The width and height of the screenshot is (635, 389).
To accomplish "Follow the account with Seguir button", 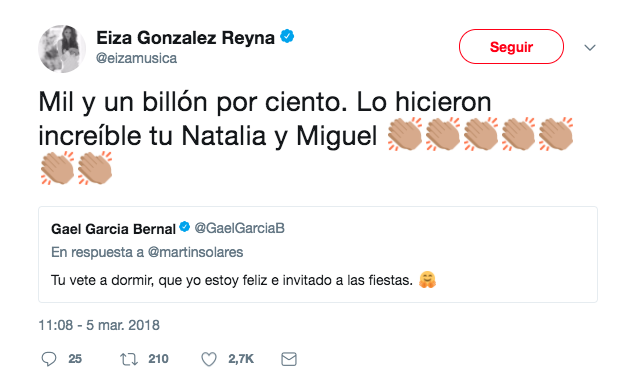I will click(x=511, y=47).
